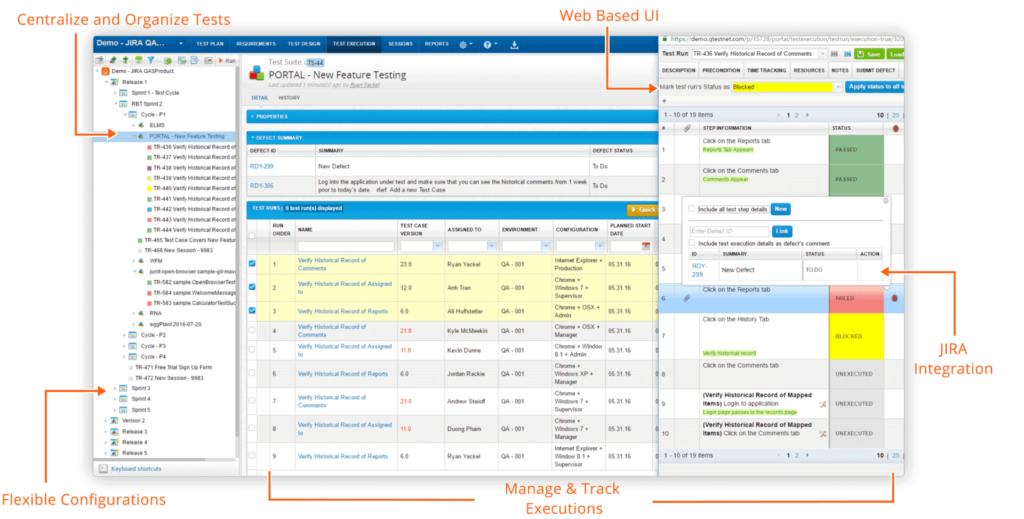Check test run 7 assigned to Andrew Steloff
Viewport: 1024px width, 519px height.
[252, 401]
